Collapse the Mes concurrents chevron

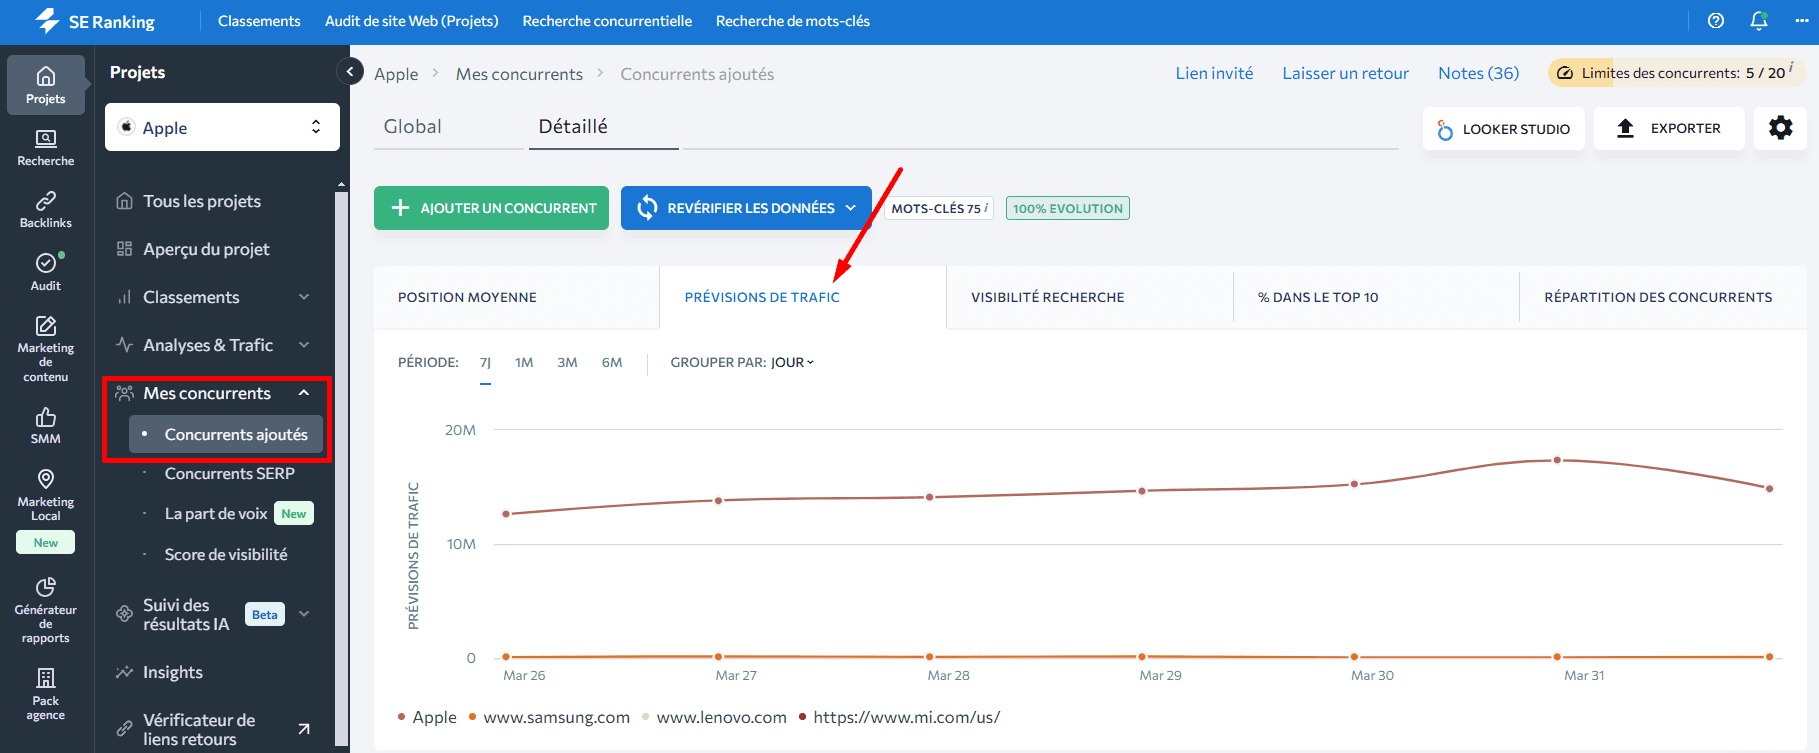(x=304, y=393)
